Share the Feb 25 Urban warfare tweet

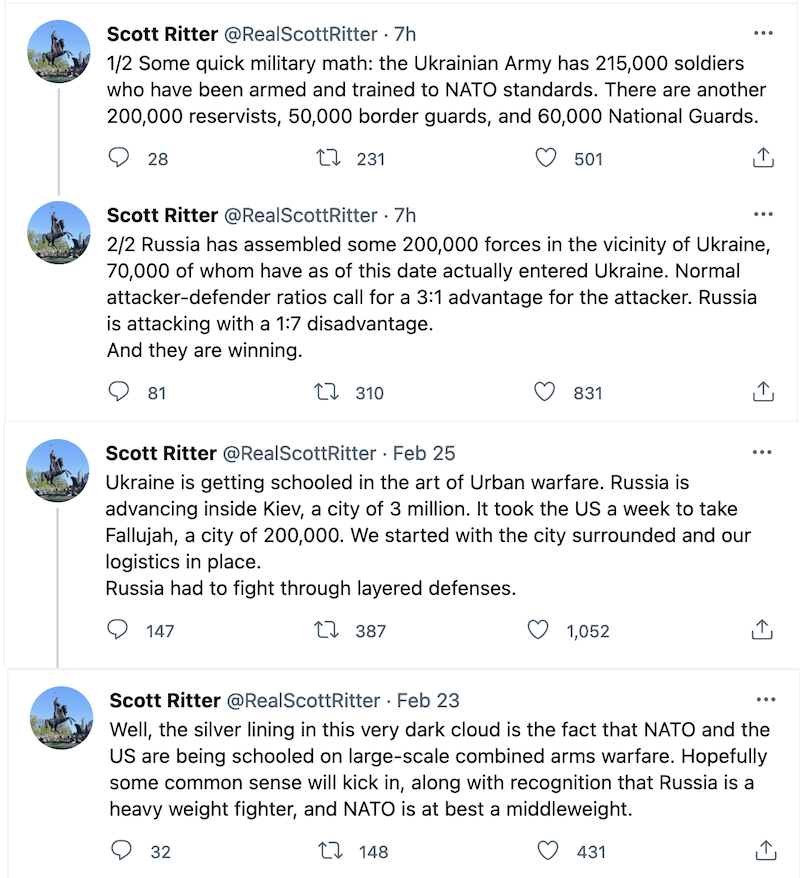click(x=761, y=630)
